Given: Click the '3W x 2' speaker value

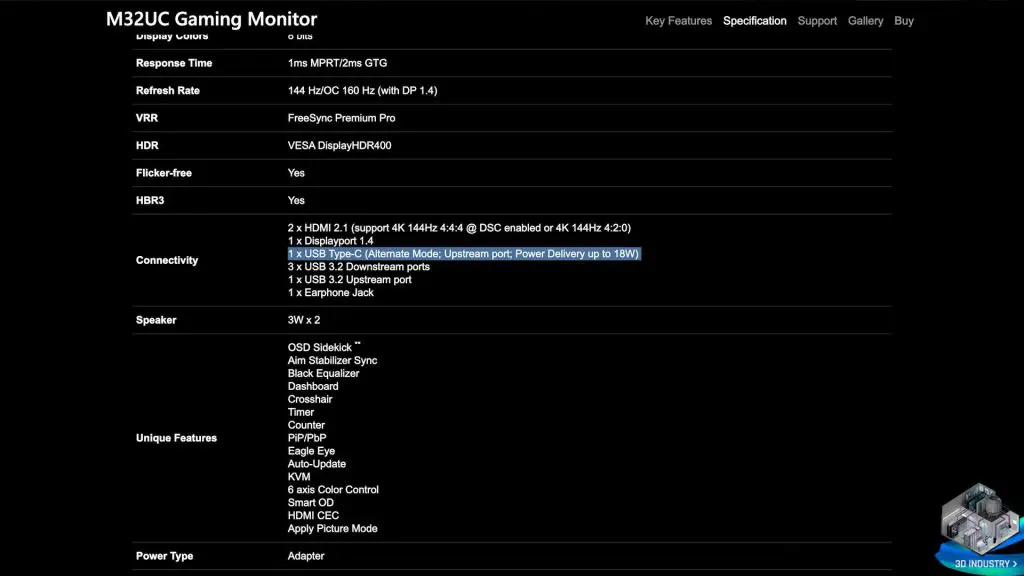Looking at the screenshot, I should pyautogui.click(x=304, y=320).
